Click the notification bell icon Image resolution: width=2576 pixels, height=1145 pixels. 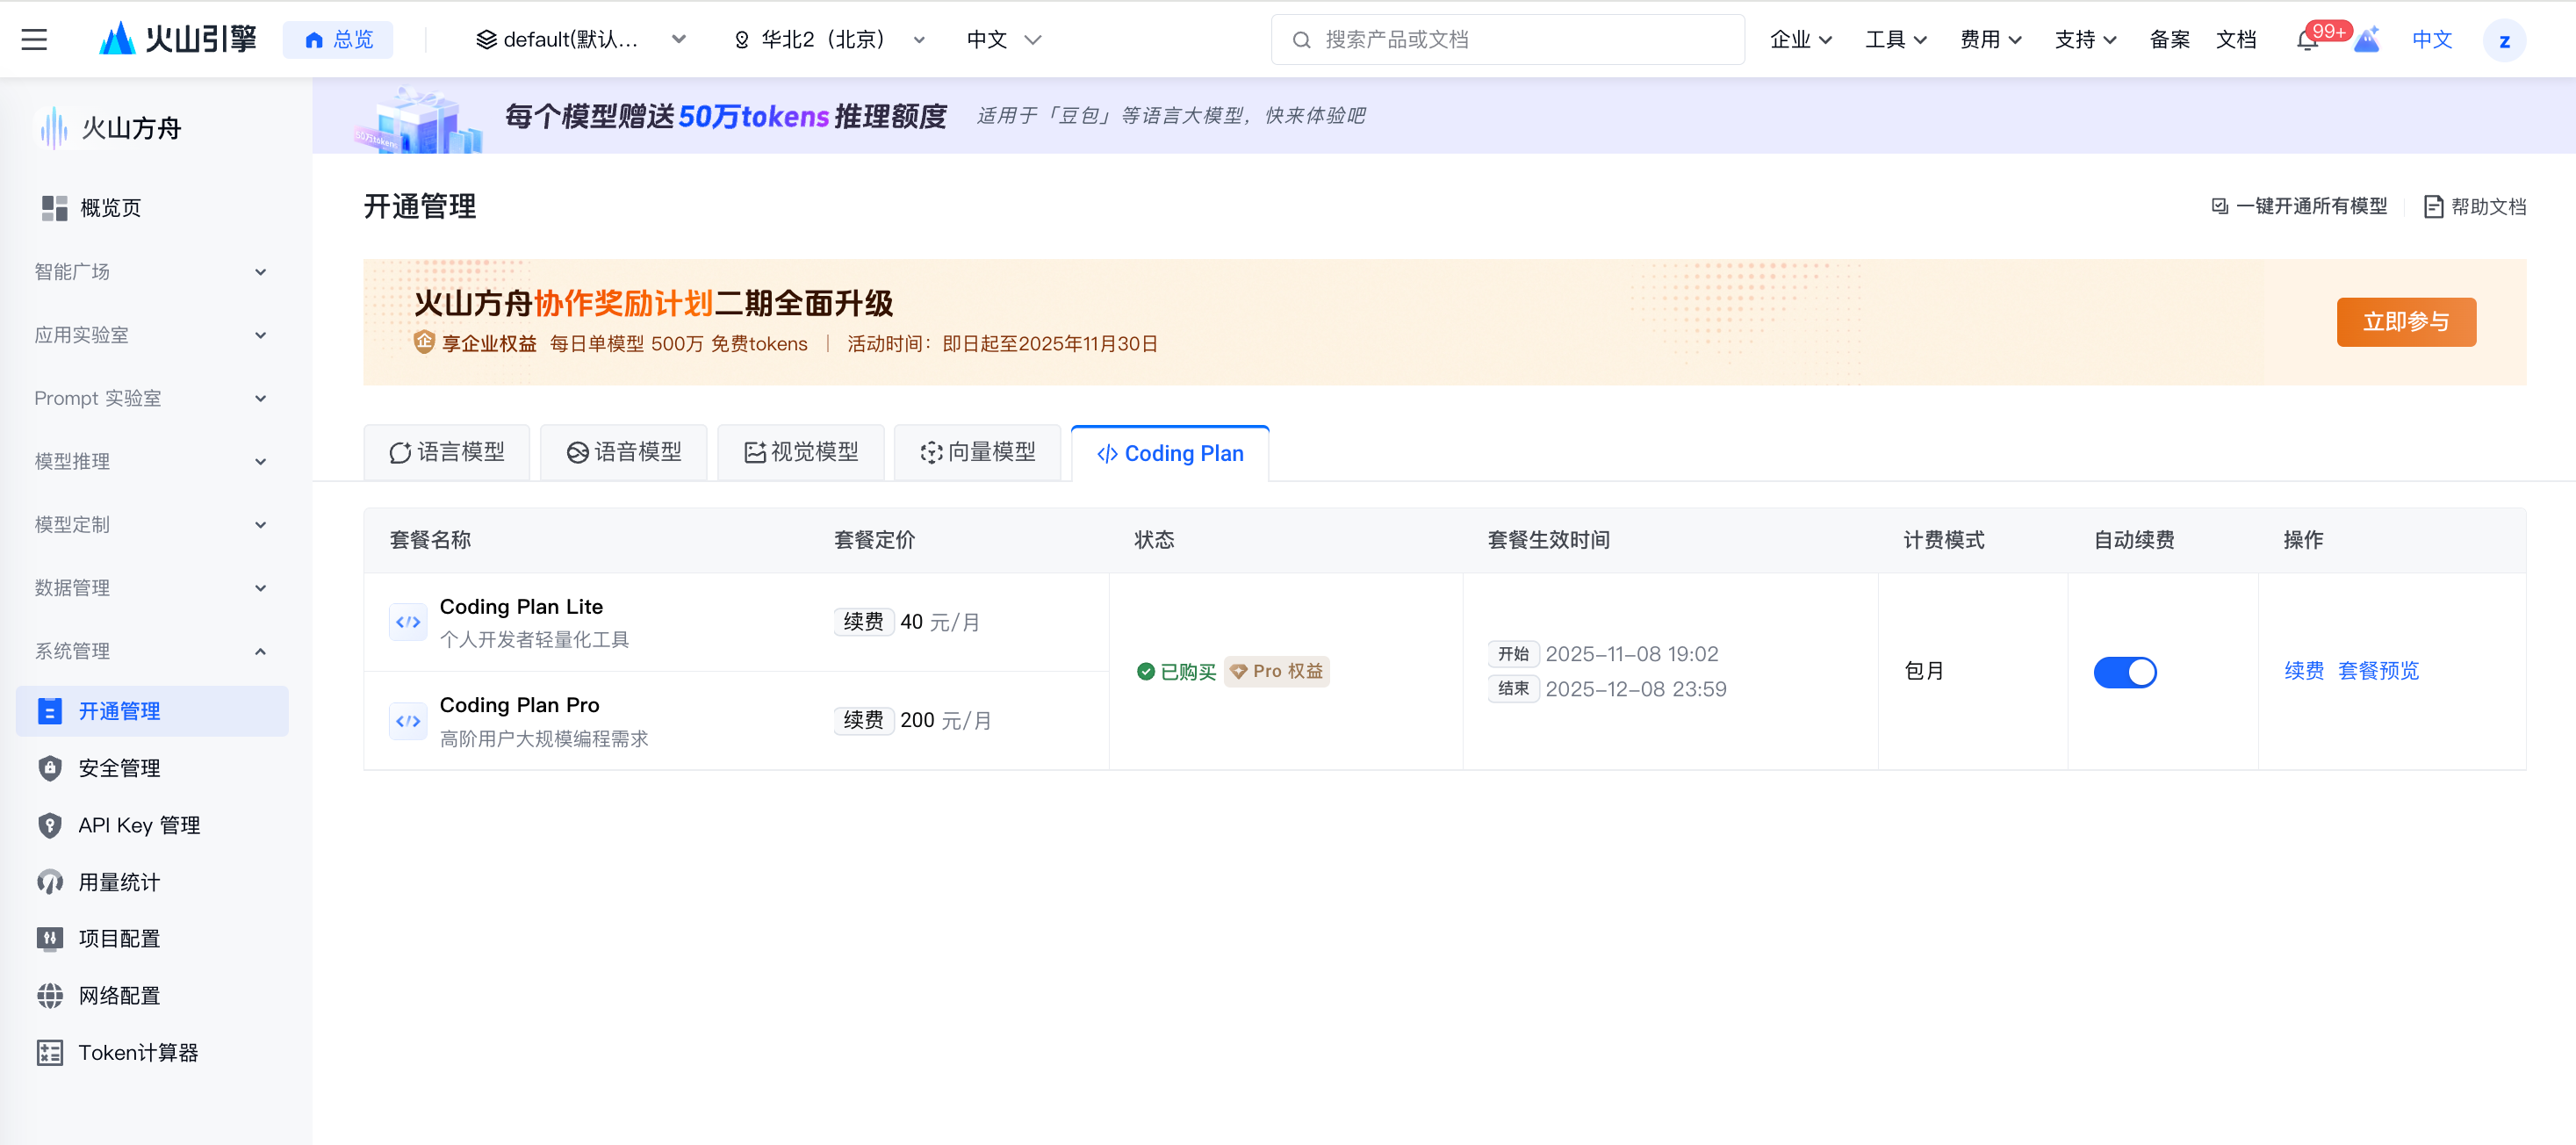pyautogui.click(x=2306, y=41)
